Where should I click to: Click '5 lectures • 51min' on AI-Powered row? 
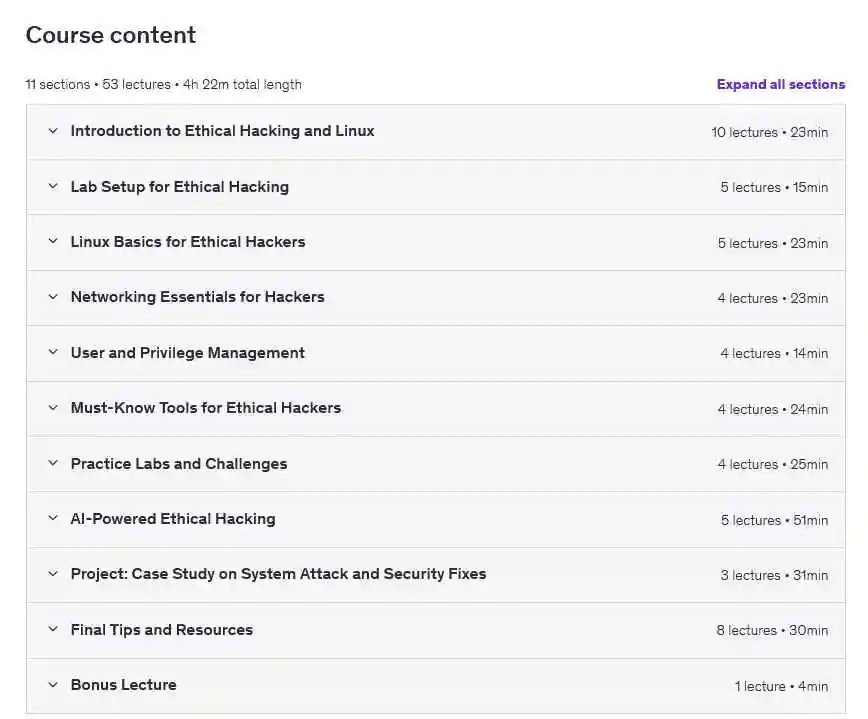pos(774,520)
